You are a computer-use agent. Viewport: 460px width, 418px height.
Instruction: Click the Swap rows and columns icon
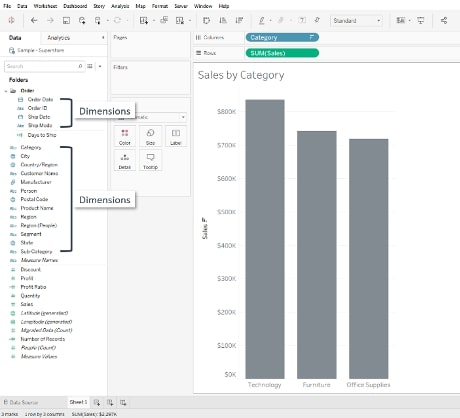206,21
